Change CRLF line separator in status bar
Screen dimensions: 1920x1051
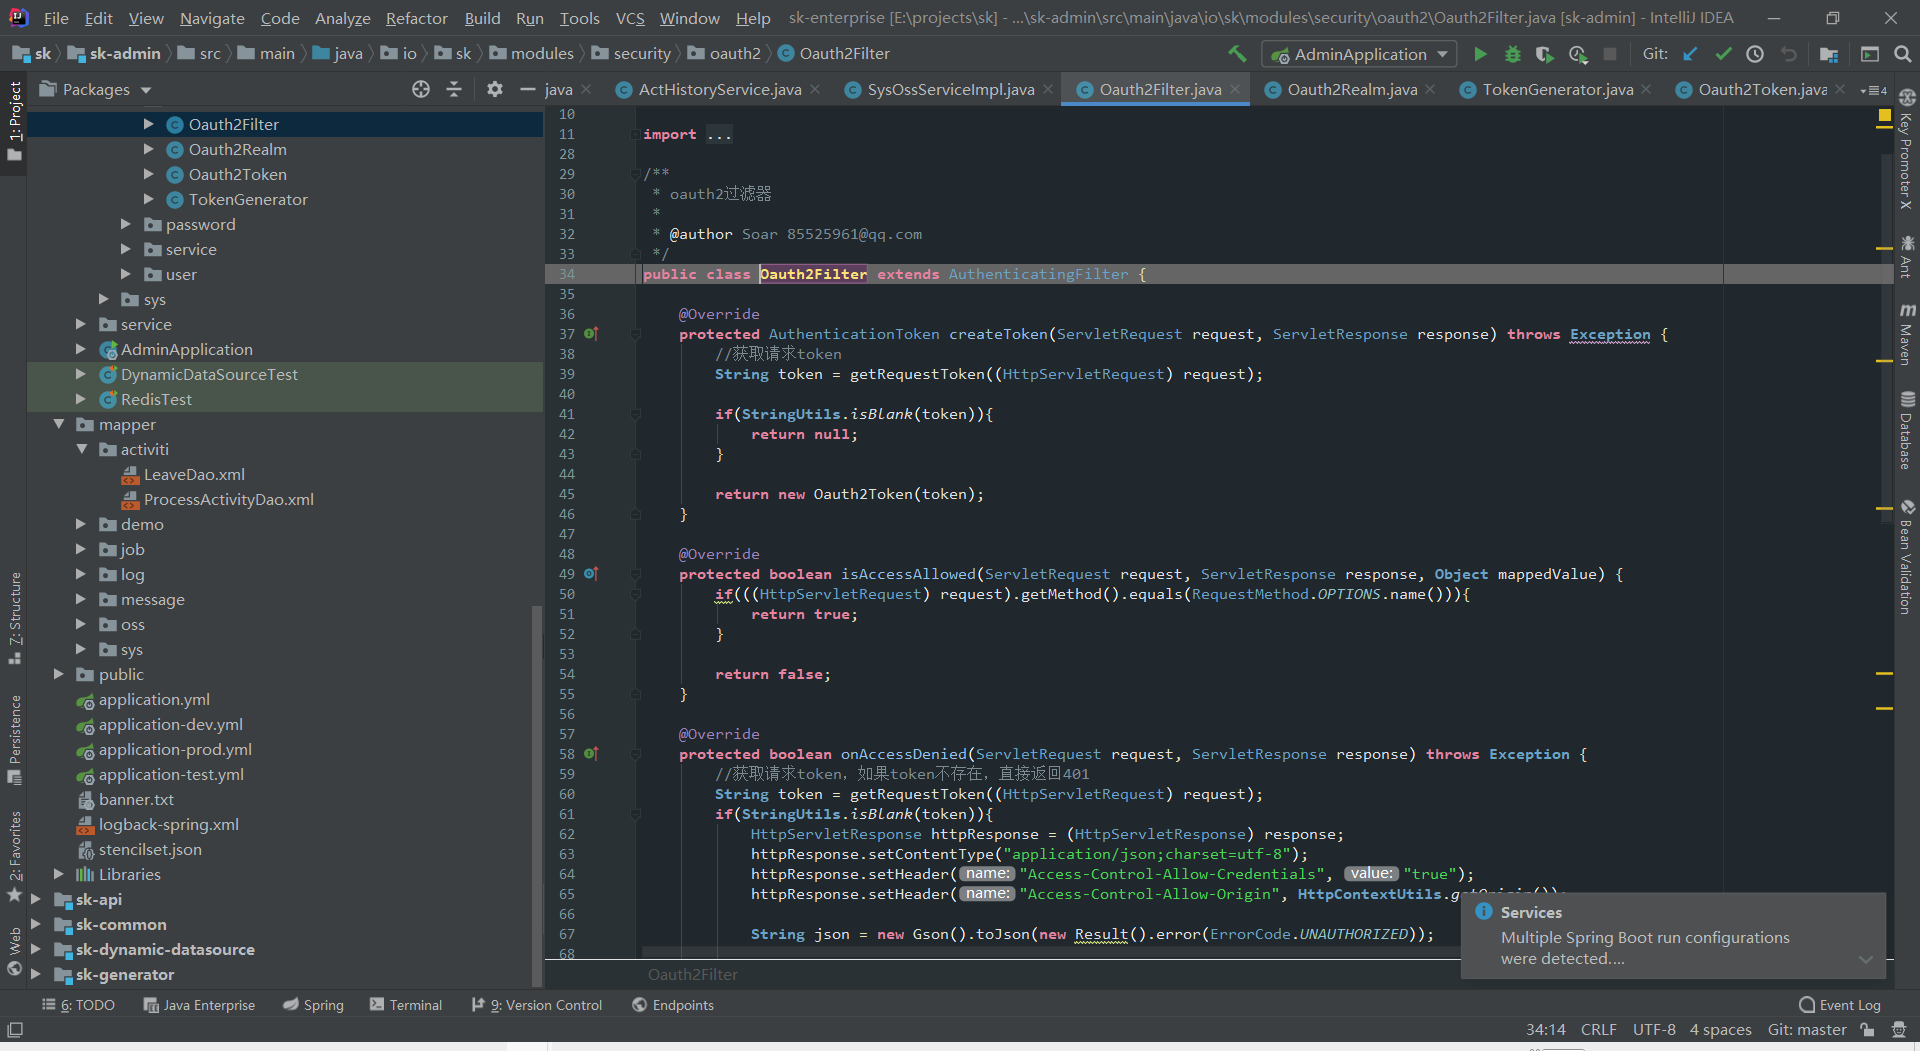point(1598,1030)
